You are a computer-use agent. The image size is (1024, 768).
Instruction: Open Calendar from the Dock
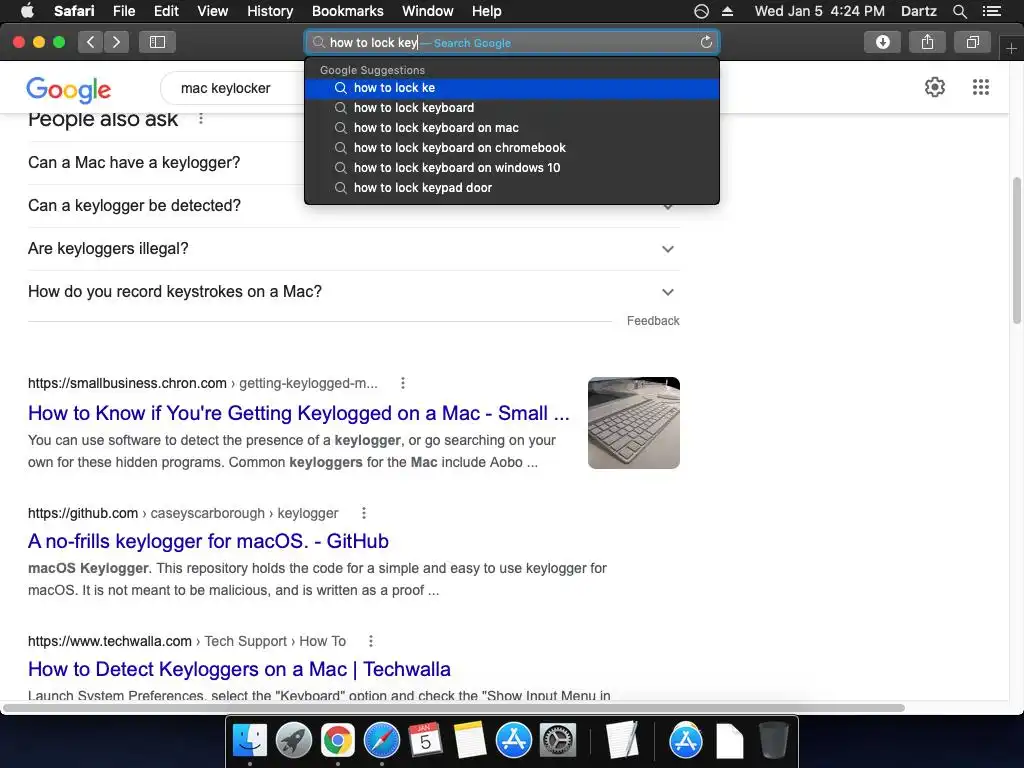425,740
